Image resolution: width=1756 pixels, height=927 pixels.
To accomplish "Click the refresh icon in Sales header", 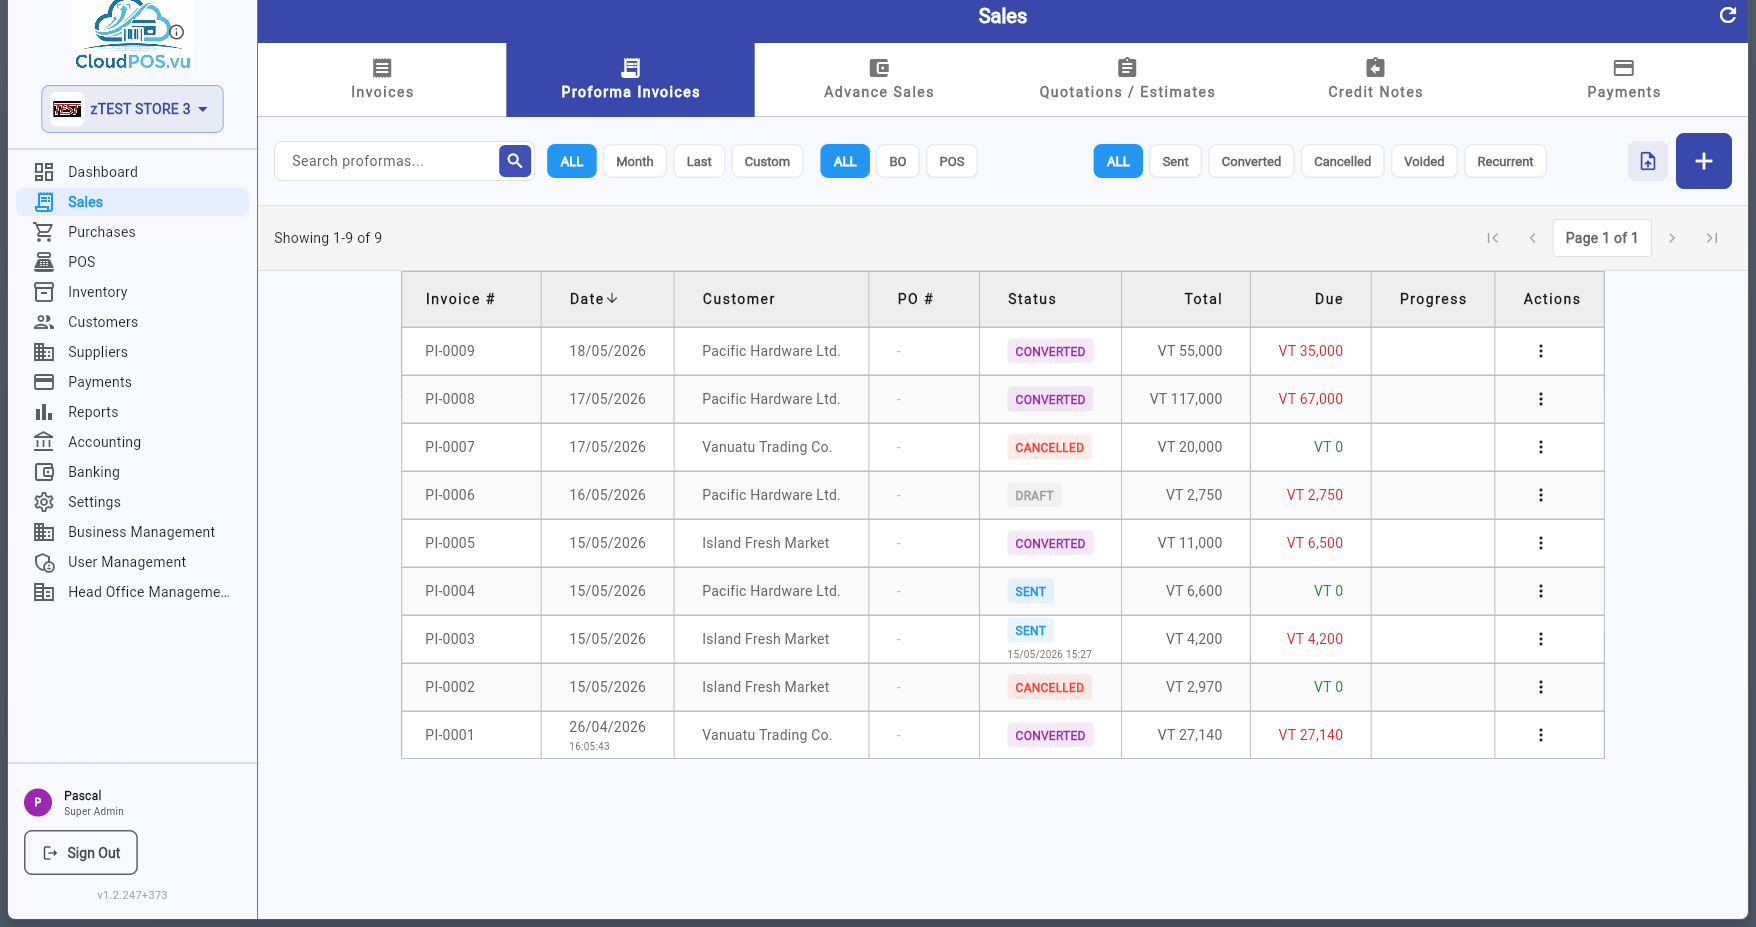I will [1727, 15].
